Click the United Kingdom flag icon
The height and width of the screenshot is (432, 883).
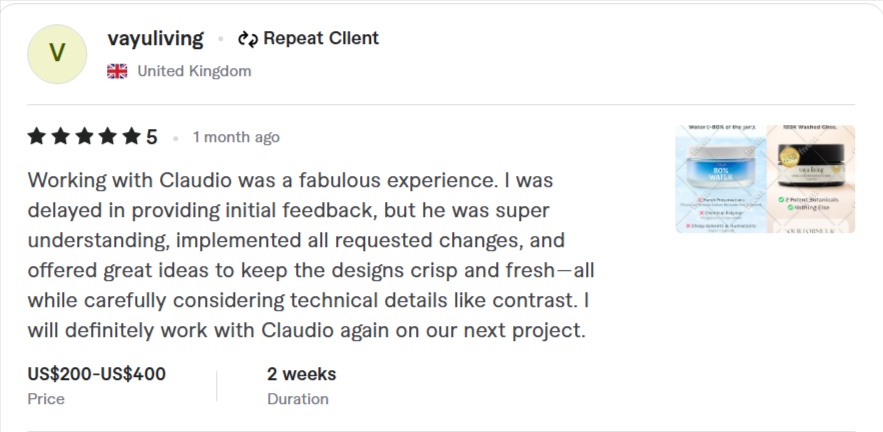tap(117, 71)
